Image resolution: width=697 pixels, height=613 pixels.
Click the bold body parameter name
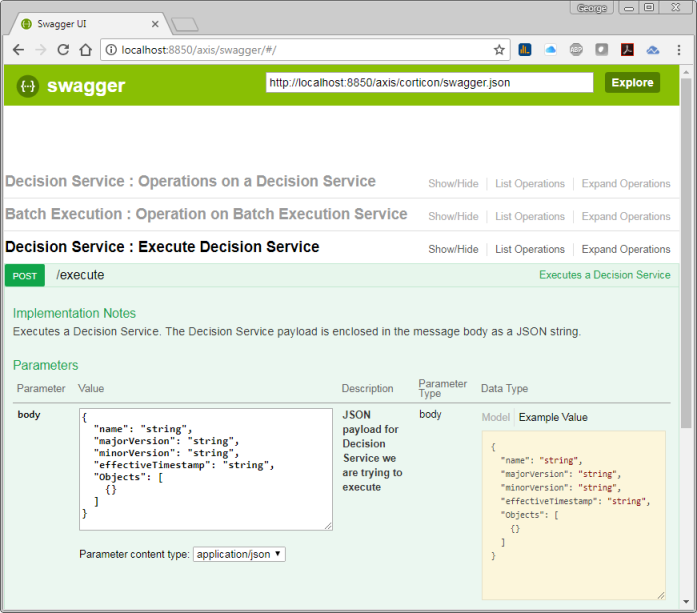pyautogui.click(x=29, y=415)
